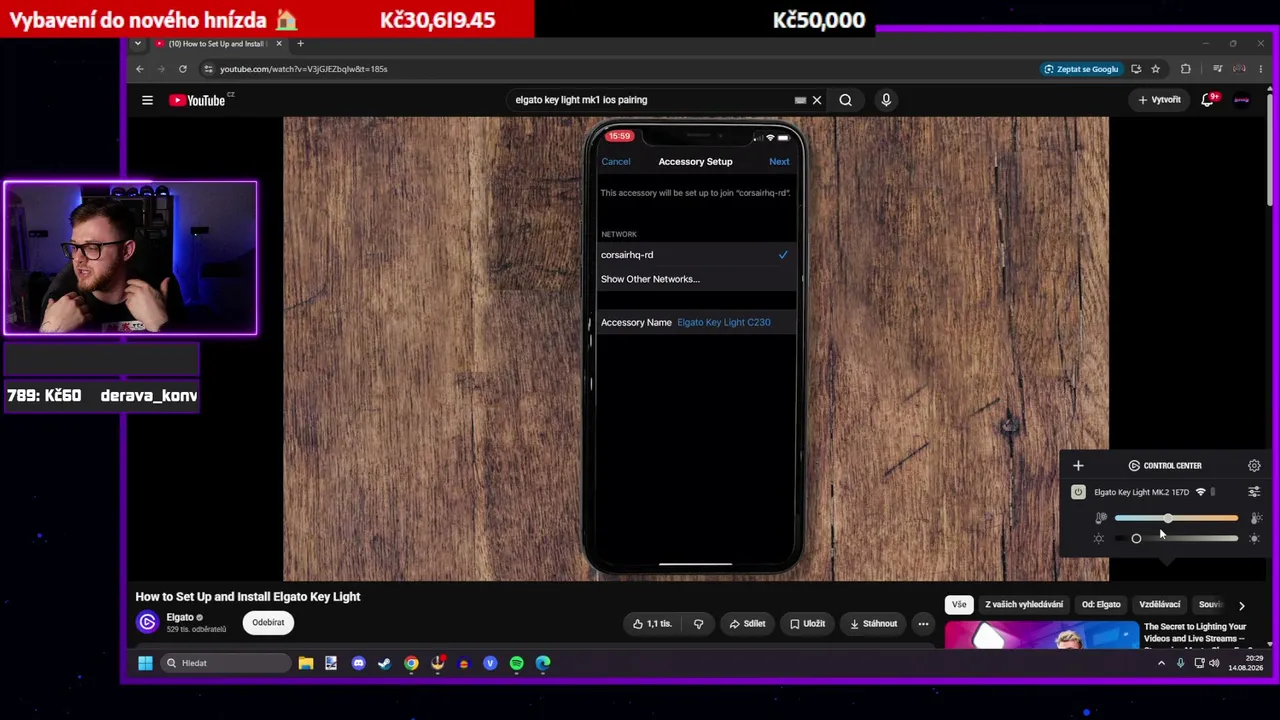The image size is (1280, 720).
Task: Subscribe with the Odebírat button
Action: tap(268, 622)
